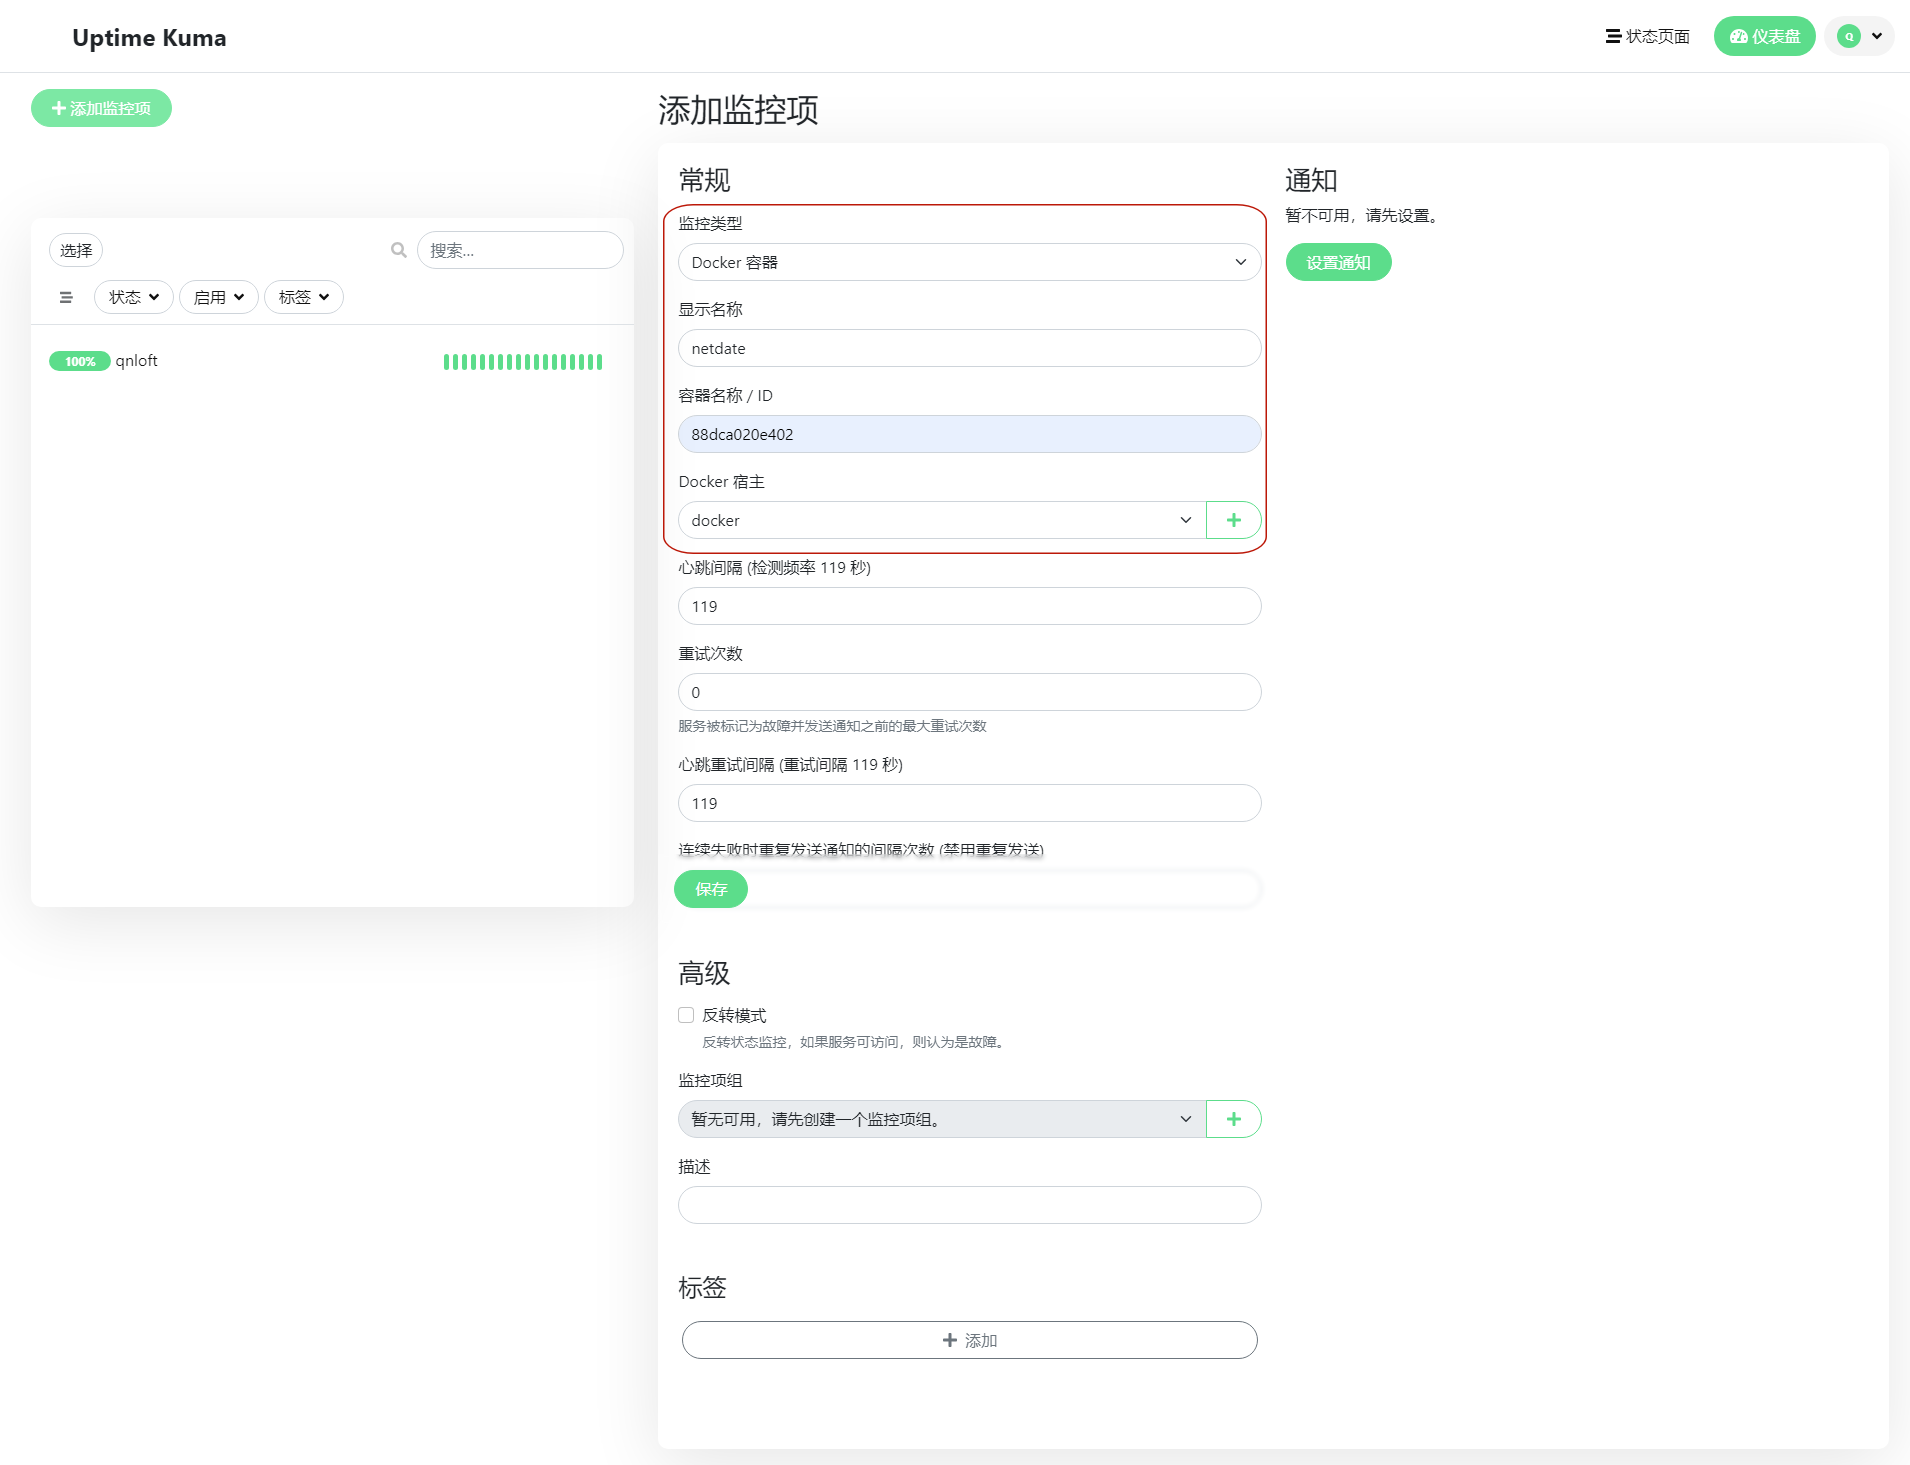Click the 容器名称 / ID input field
Screen dimensions: 1910x1465
(969, 434)
